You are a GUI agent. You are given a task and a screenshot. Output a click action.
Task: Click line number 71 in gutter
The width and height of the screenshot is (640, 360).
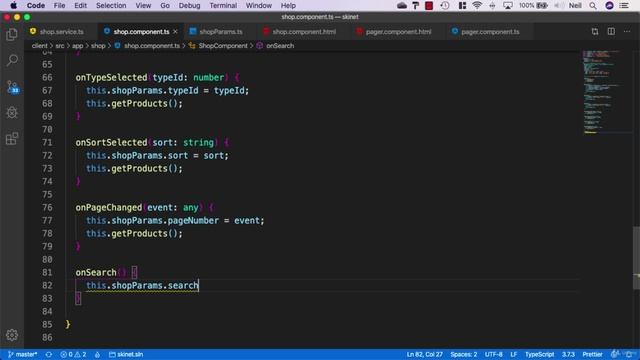coord(47,142)
